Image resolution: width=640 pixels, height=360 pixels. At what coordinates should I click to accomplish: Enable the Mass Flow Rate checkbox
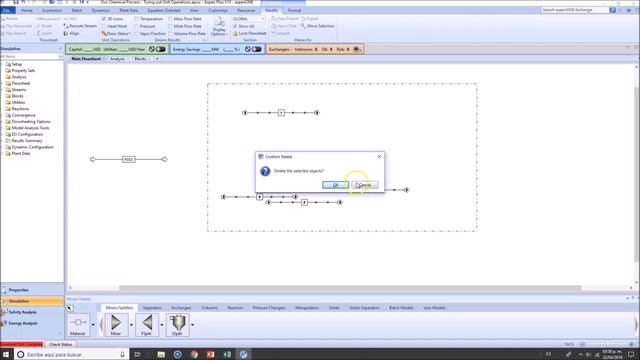pos(170,19)
